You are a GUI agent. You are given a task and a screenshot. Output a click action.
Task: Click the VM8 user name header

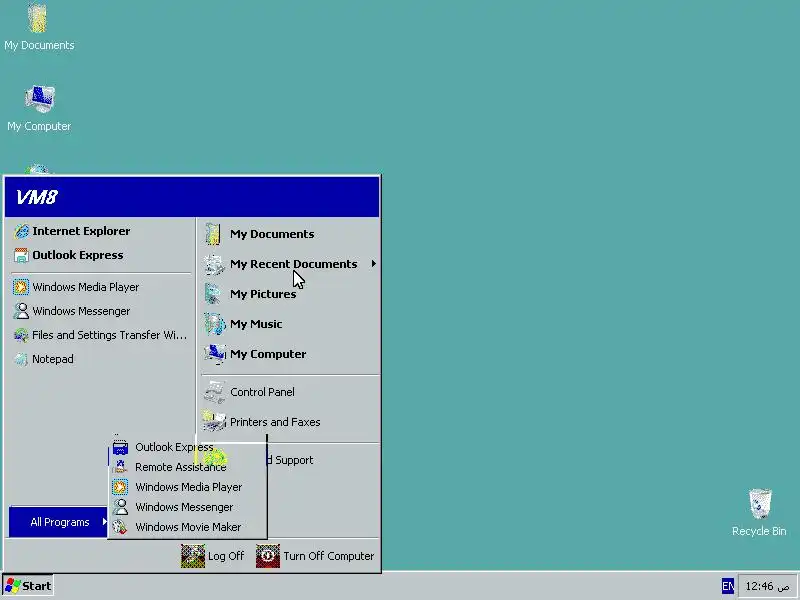(37, 197)
